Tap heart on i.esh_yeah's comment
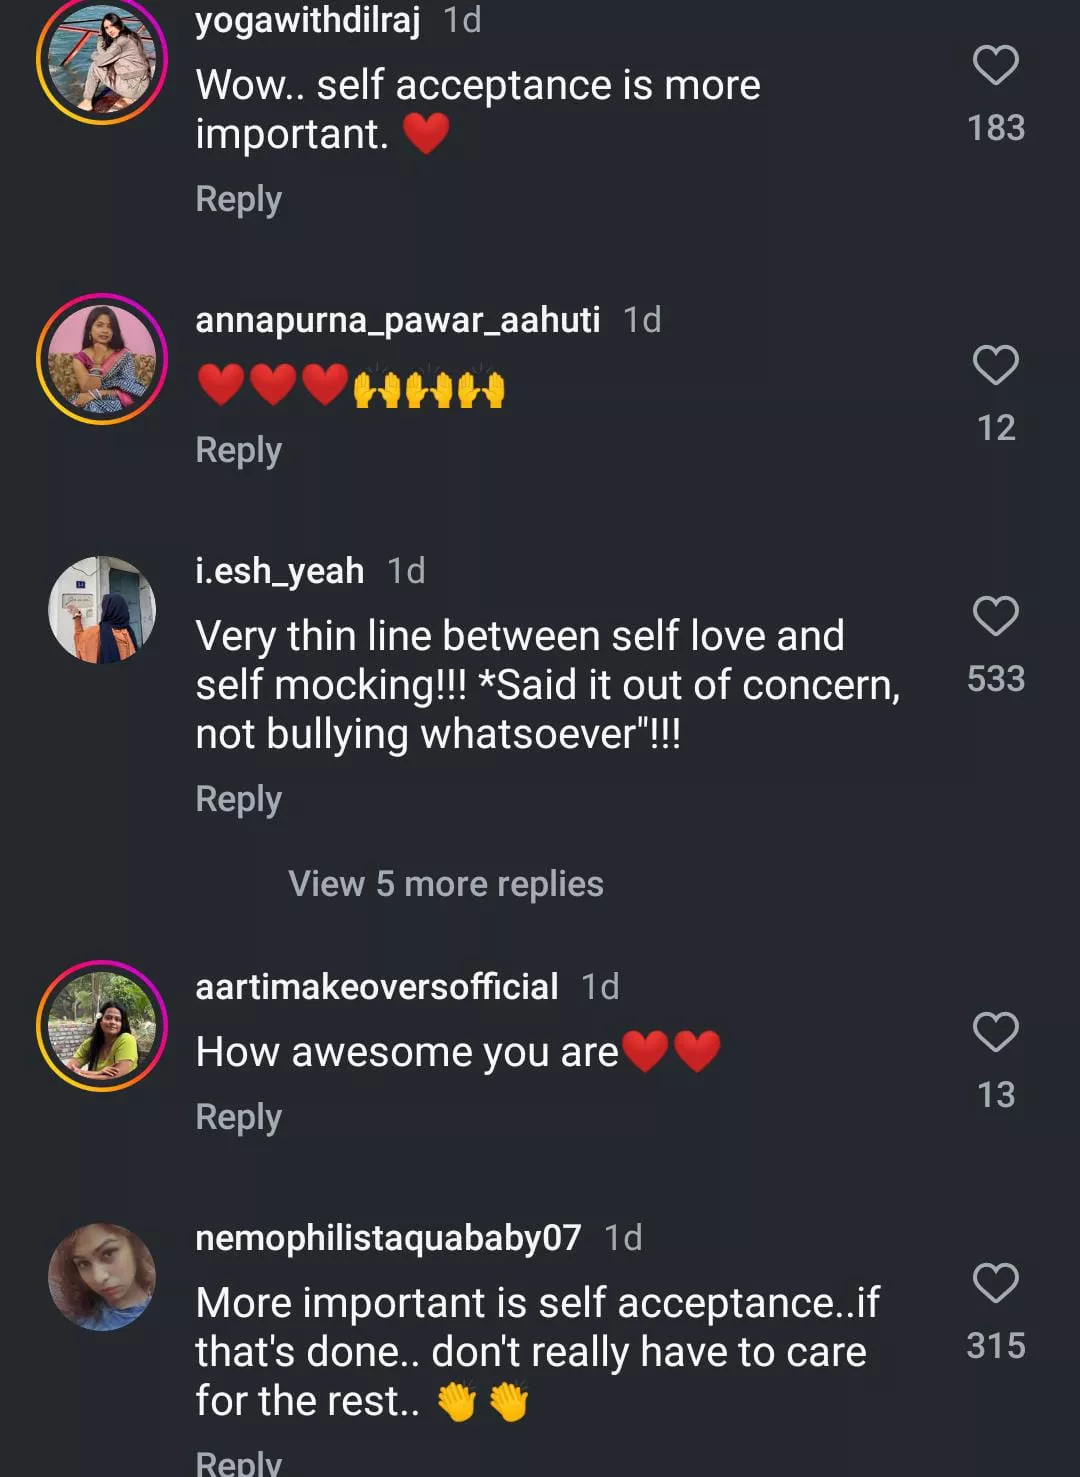This screenshot has height=1477, width=1080. [x=995, y=617]
